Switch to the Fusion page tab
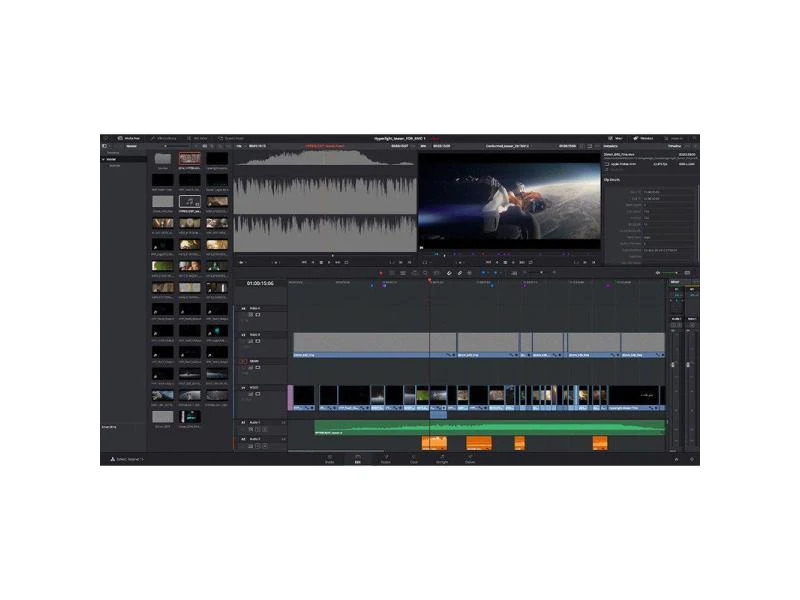The width and height of the screenshot is (800, 600). (x=386, y=459)
